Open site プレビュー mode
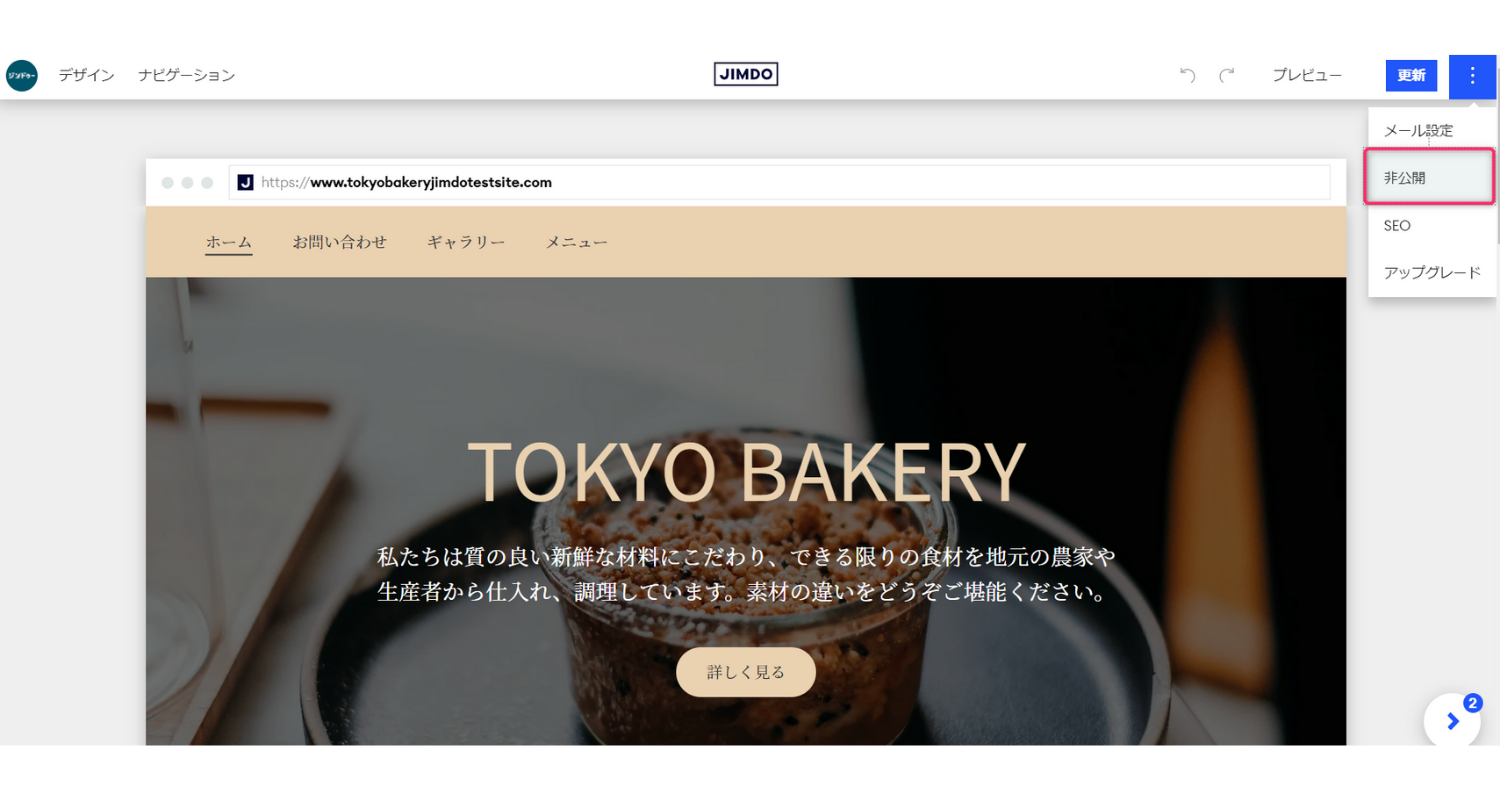 point(1306,74)
